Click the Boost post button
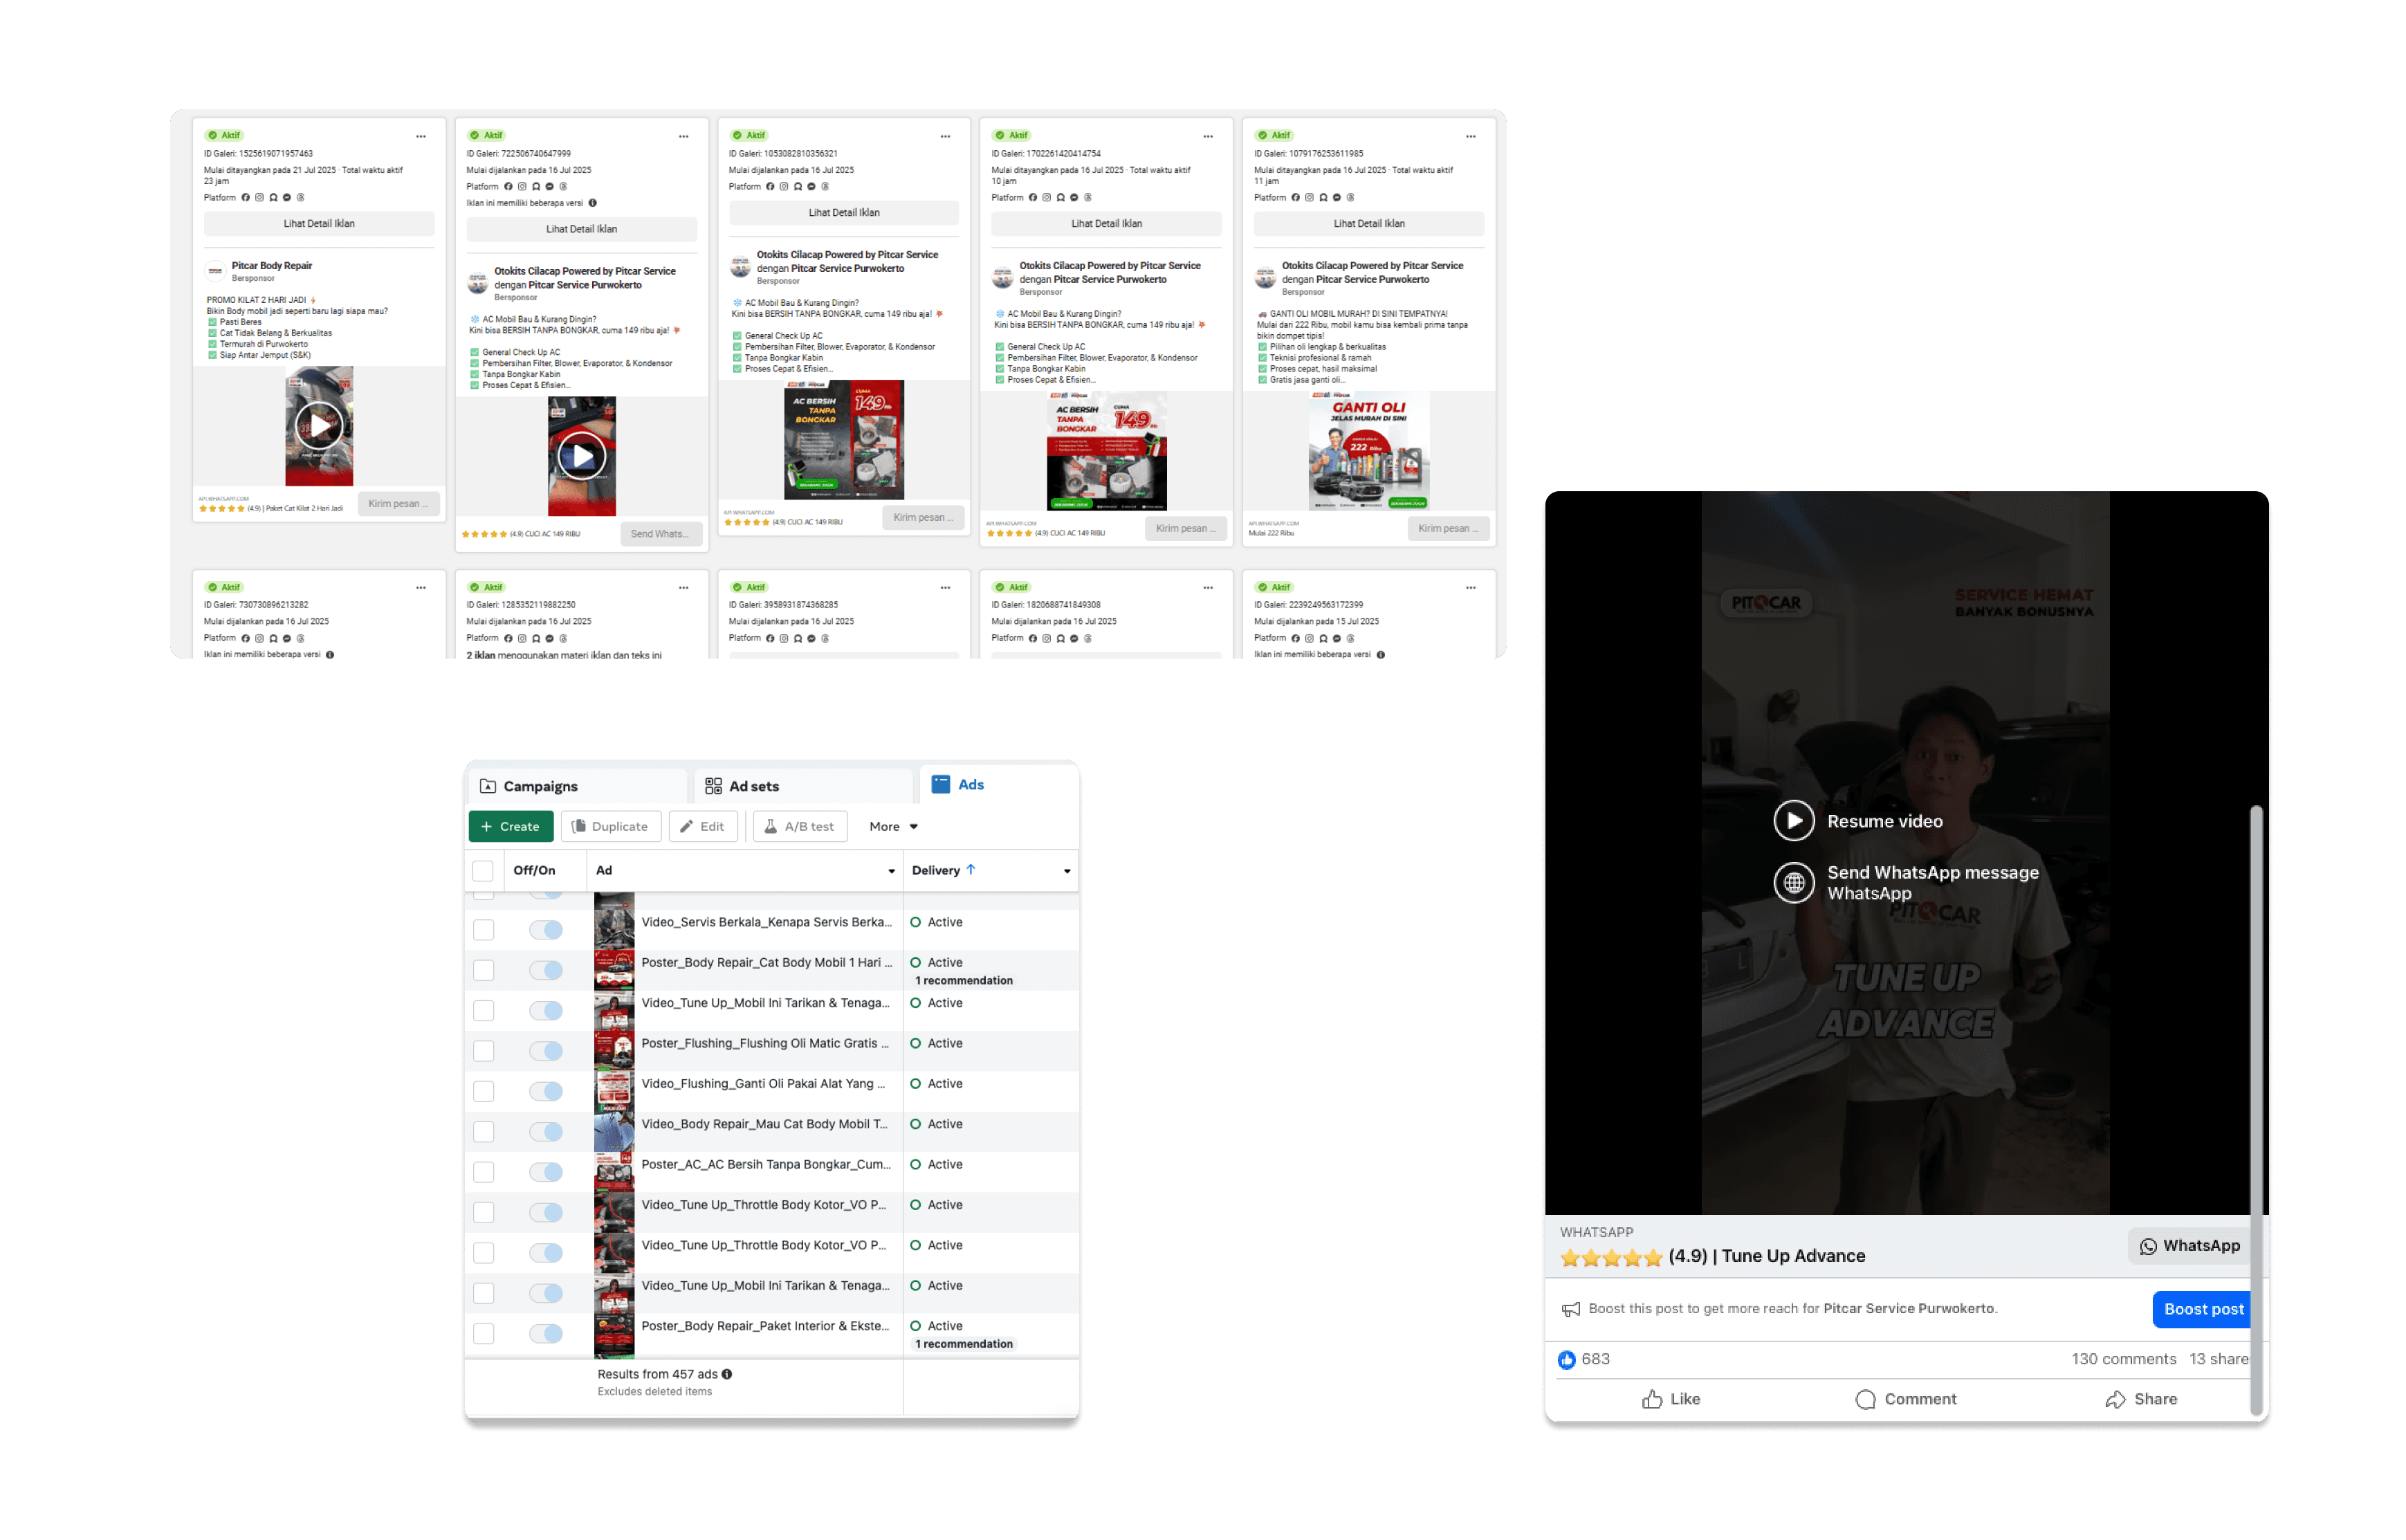 2202,1309
